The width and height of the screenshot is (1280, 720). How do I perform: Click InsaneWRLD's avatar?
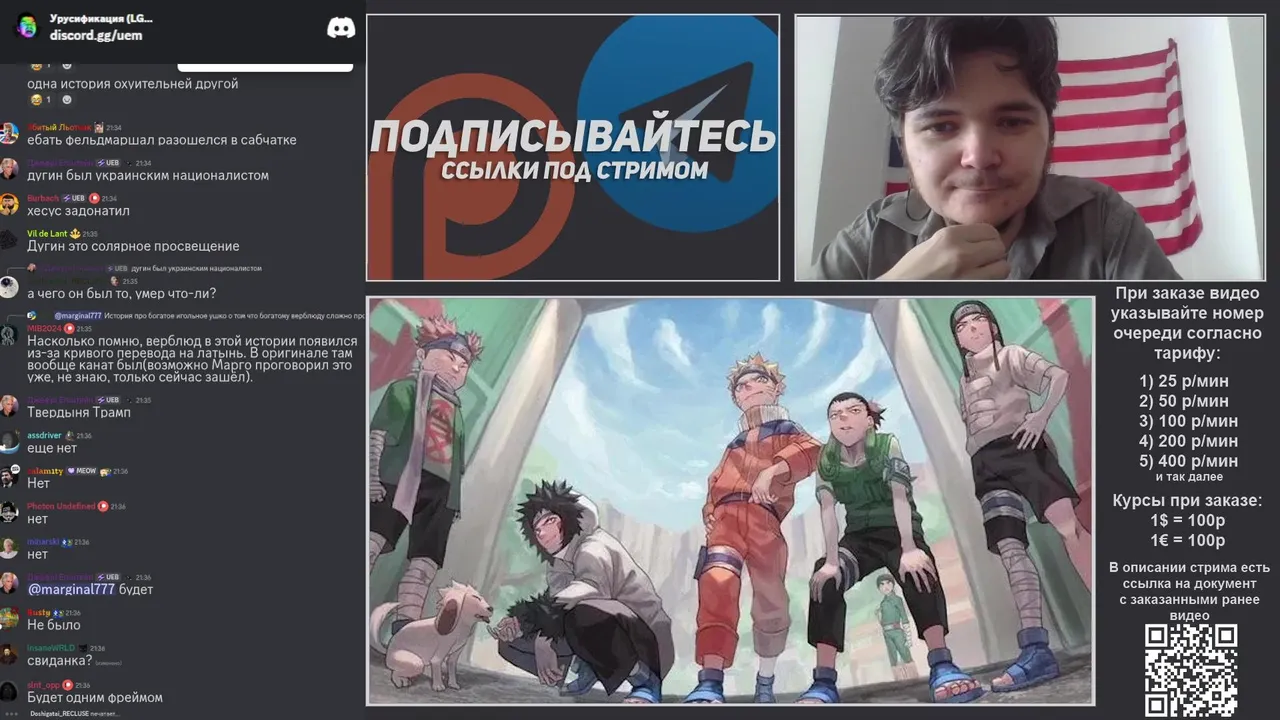click(x=9, y=654)
